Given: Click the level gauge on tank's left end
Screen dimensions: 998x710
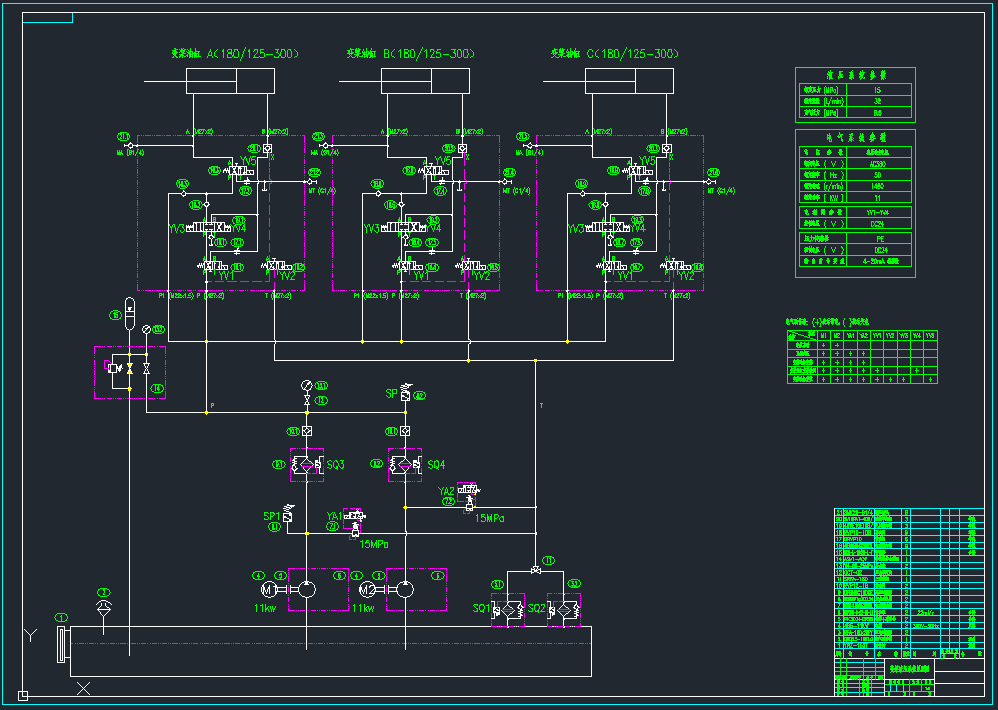Looking at the screenshot, I should (61, 644).
